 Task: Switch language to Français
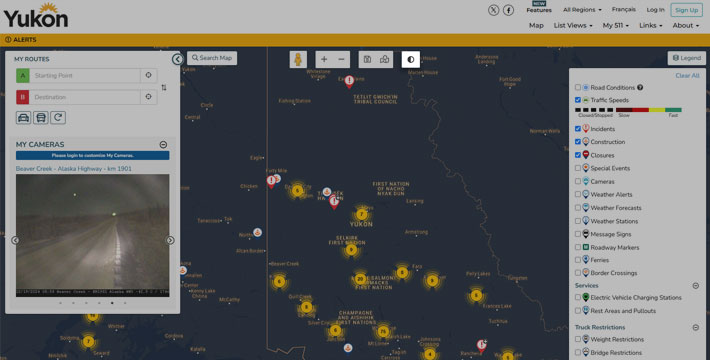tap(624, 10)
